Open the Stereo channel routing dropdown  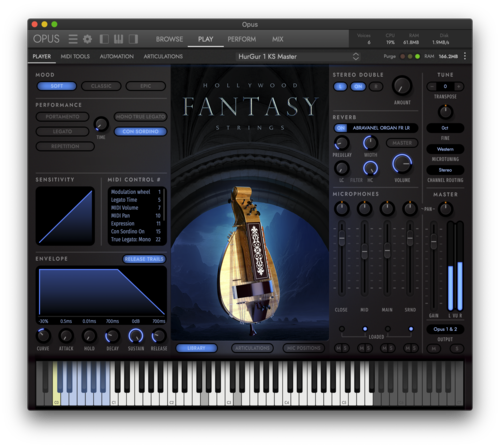pos(445,170)
